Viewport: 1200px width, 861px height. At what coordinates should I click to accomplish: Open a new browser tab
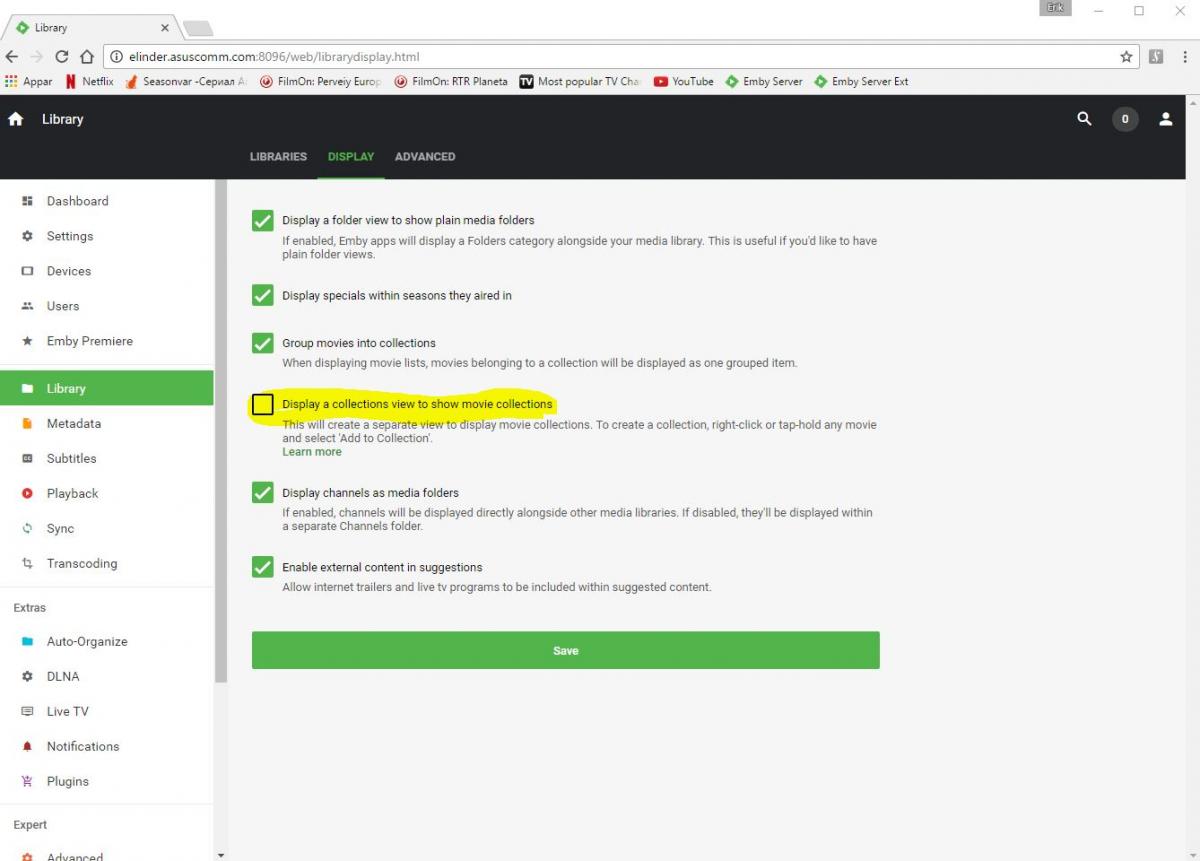coord(198,28)
